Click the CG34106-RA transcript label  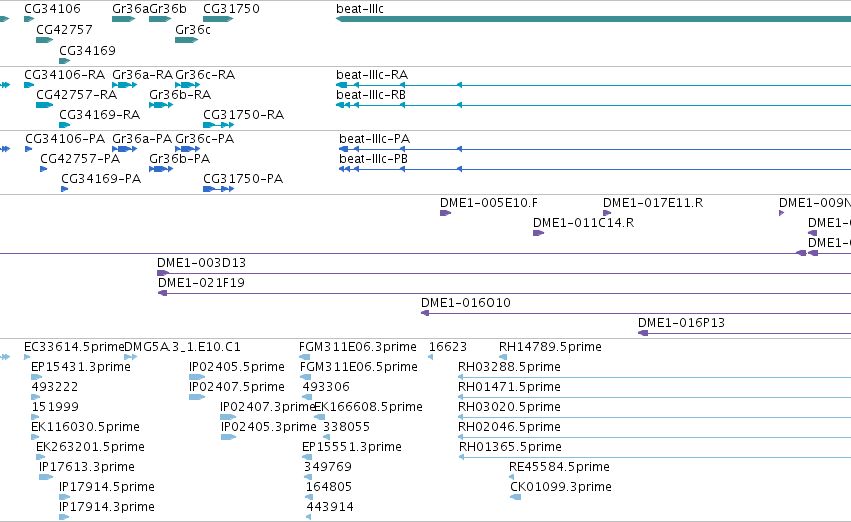(65, 74)
